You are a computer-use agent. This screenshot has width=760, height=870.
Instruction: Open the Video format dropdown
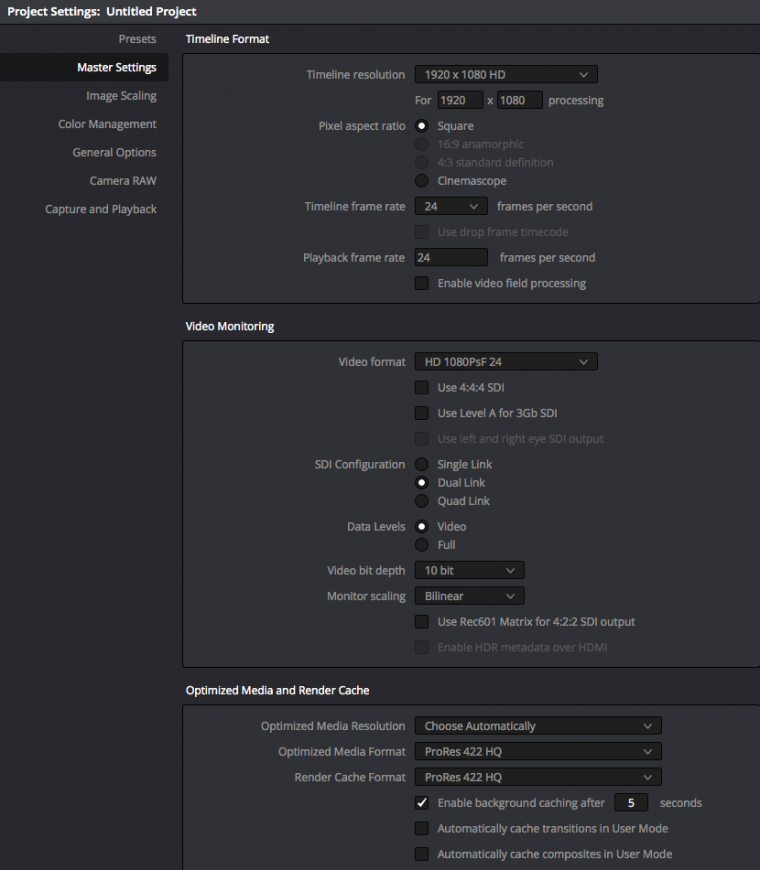506,362
